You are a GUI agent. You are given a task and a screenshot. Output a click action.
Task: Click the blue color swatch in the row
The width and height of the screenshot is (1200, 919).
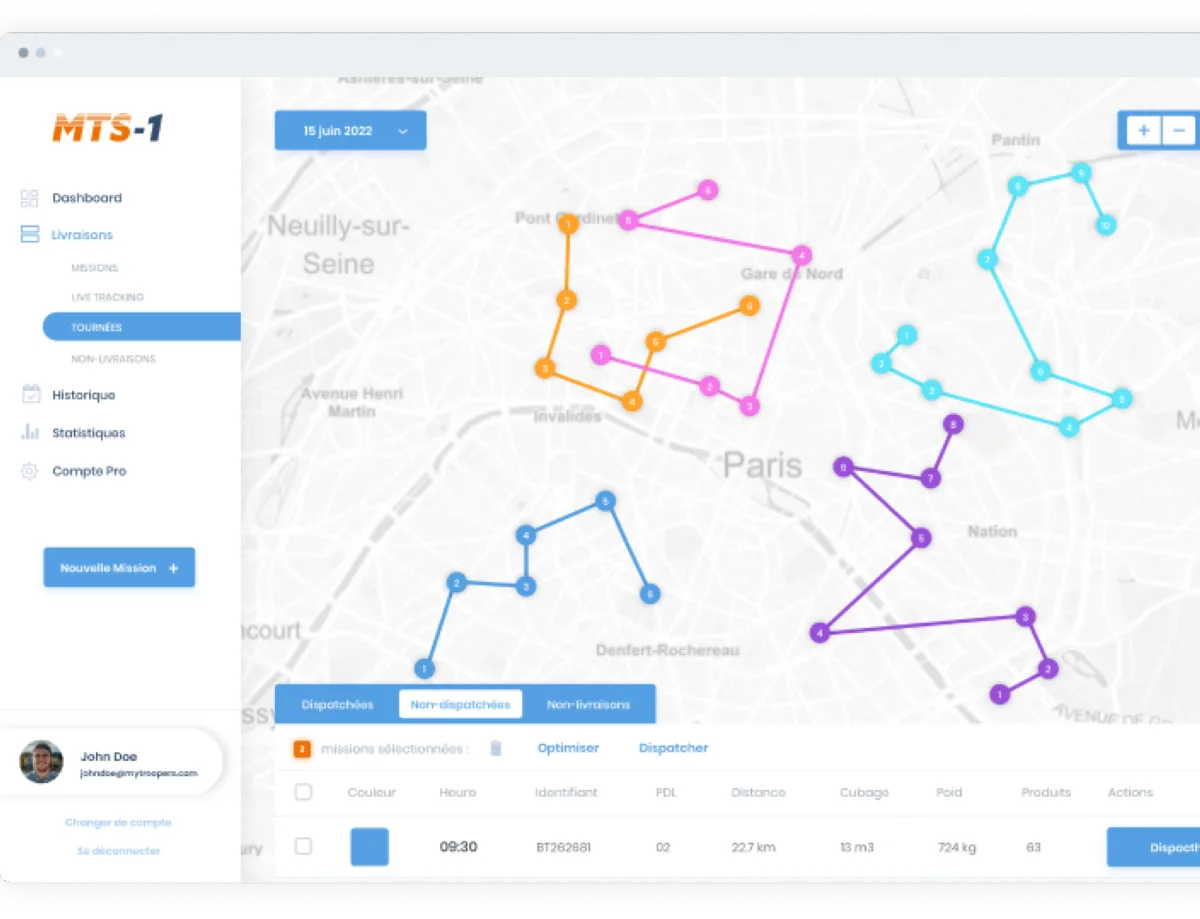click(x=369, y=847)
